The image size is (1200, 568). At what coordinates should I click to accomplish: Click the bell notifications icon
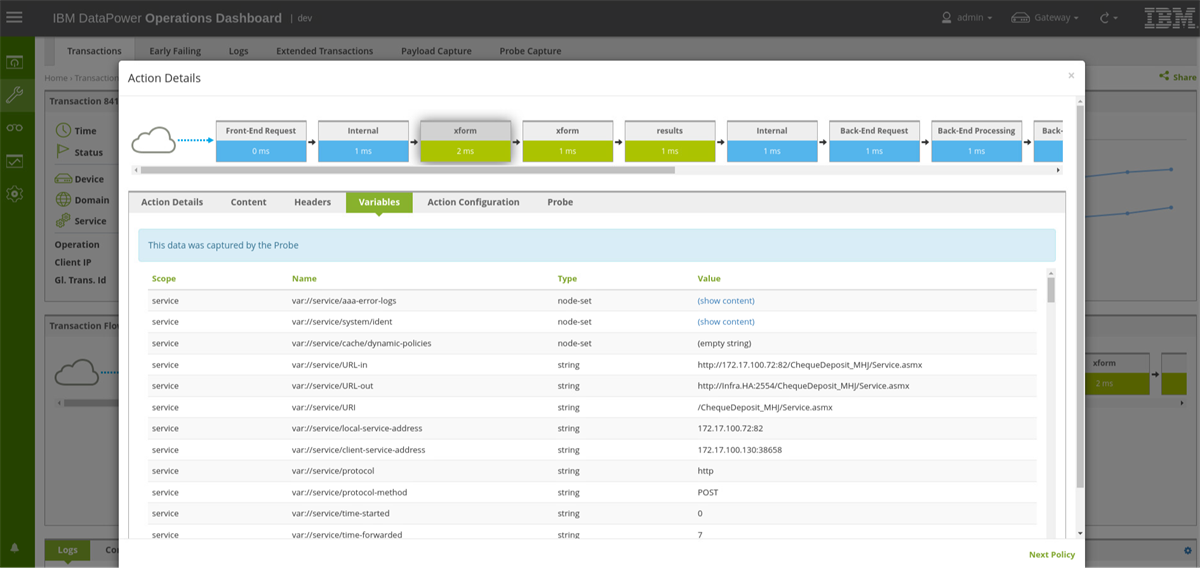15,548
